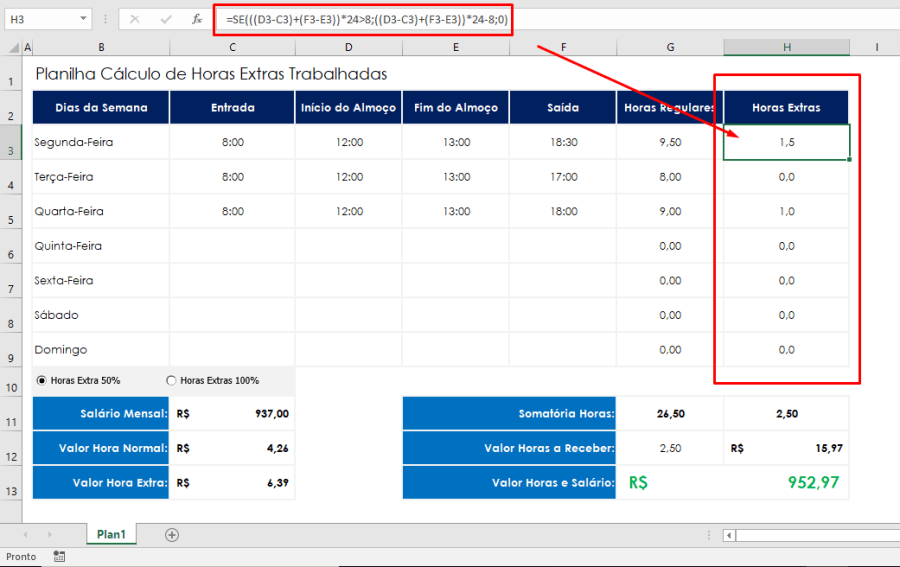This screenshot has height=567, width=900.
Task: Open the Name Box dropdown arrow
Action: click(x=83, y=19)
